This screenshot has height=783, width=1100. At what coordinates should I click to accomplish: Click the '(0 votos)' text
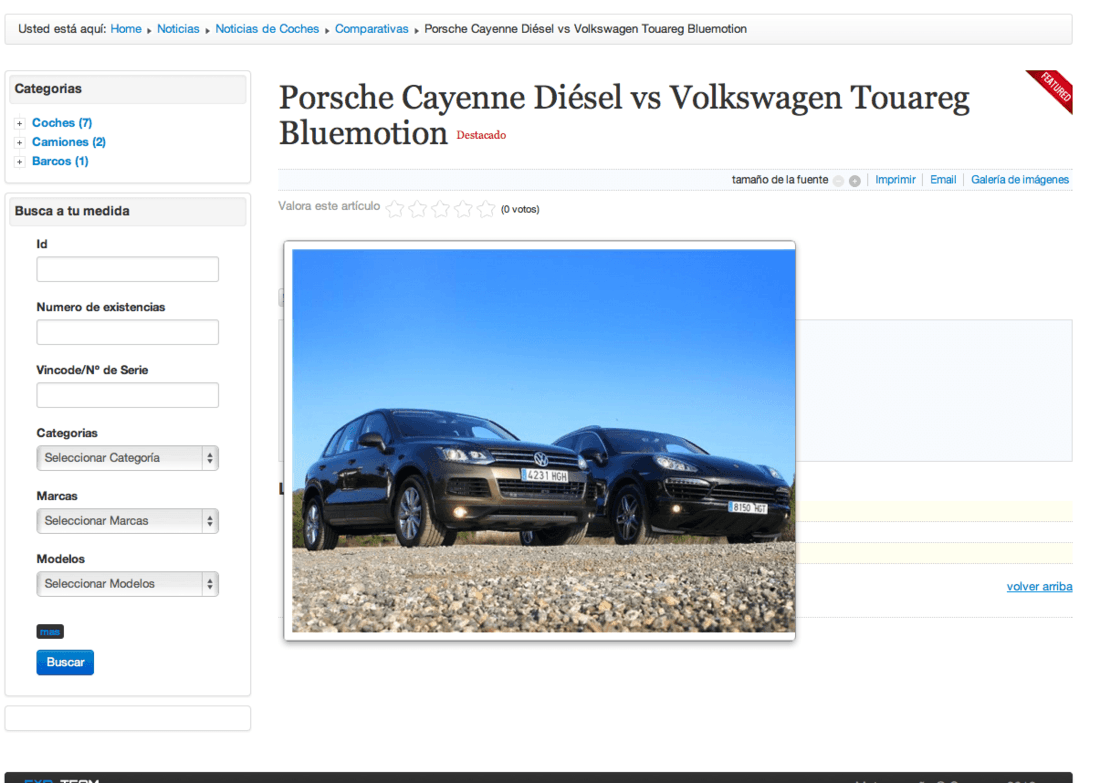point(520,209)
